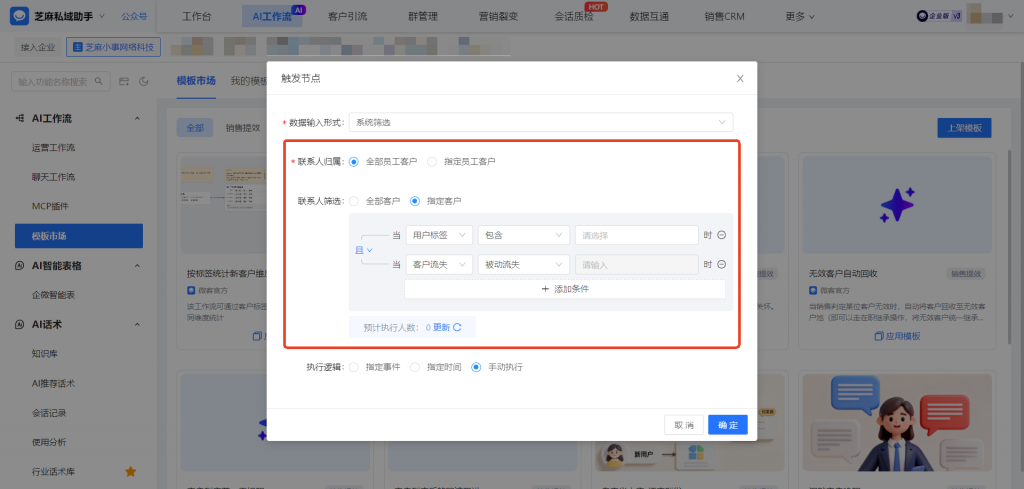Screen dimensions: 1024x489
Task: Switch to the 模板市场 page tab
Action: click(x=196, y=81)
